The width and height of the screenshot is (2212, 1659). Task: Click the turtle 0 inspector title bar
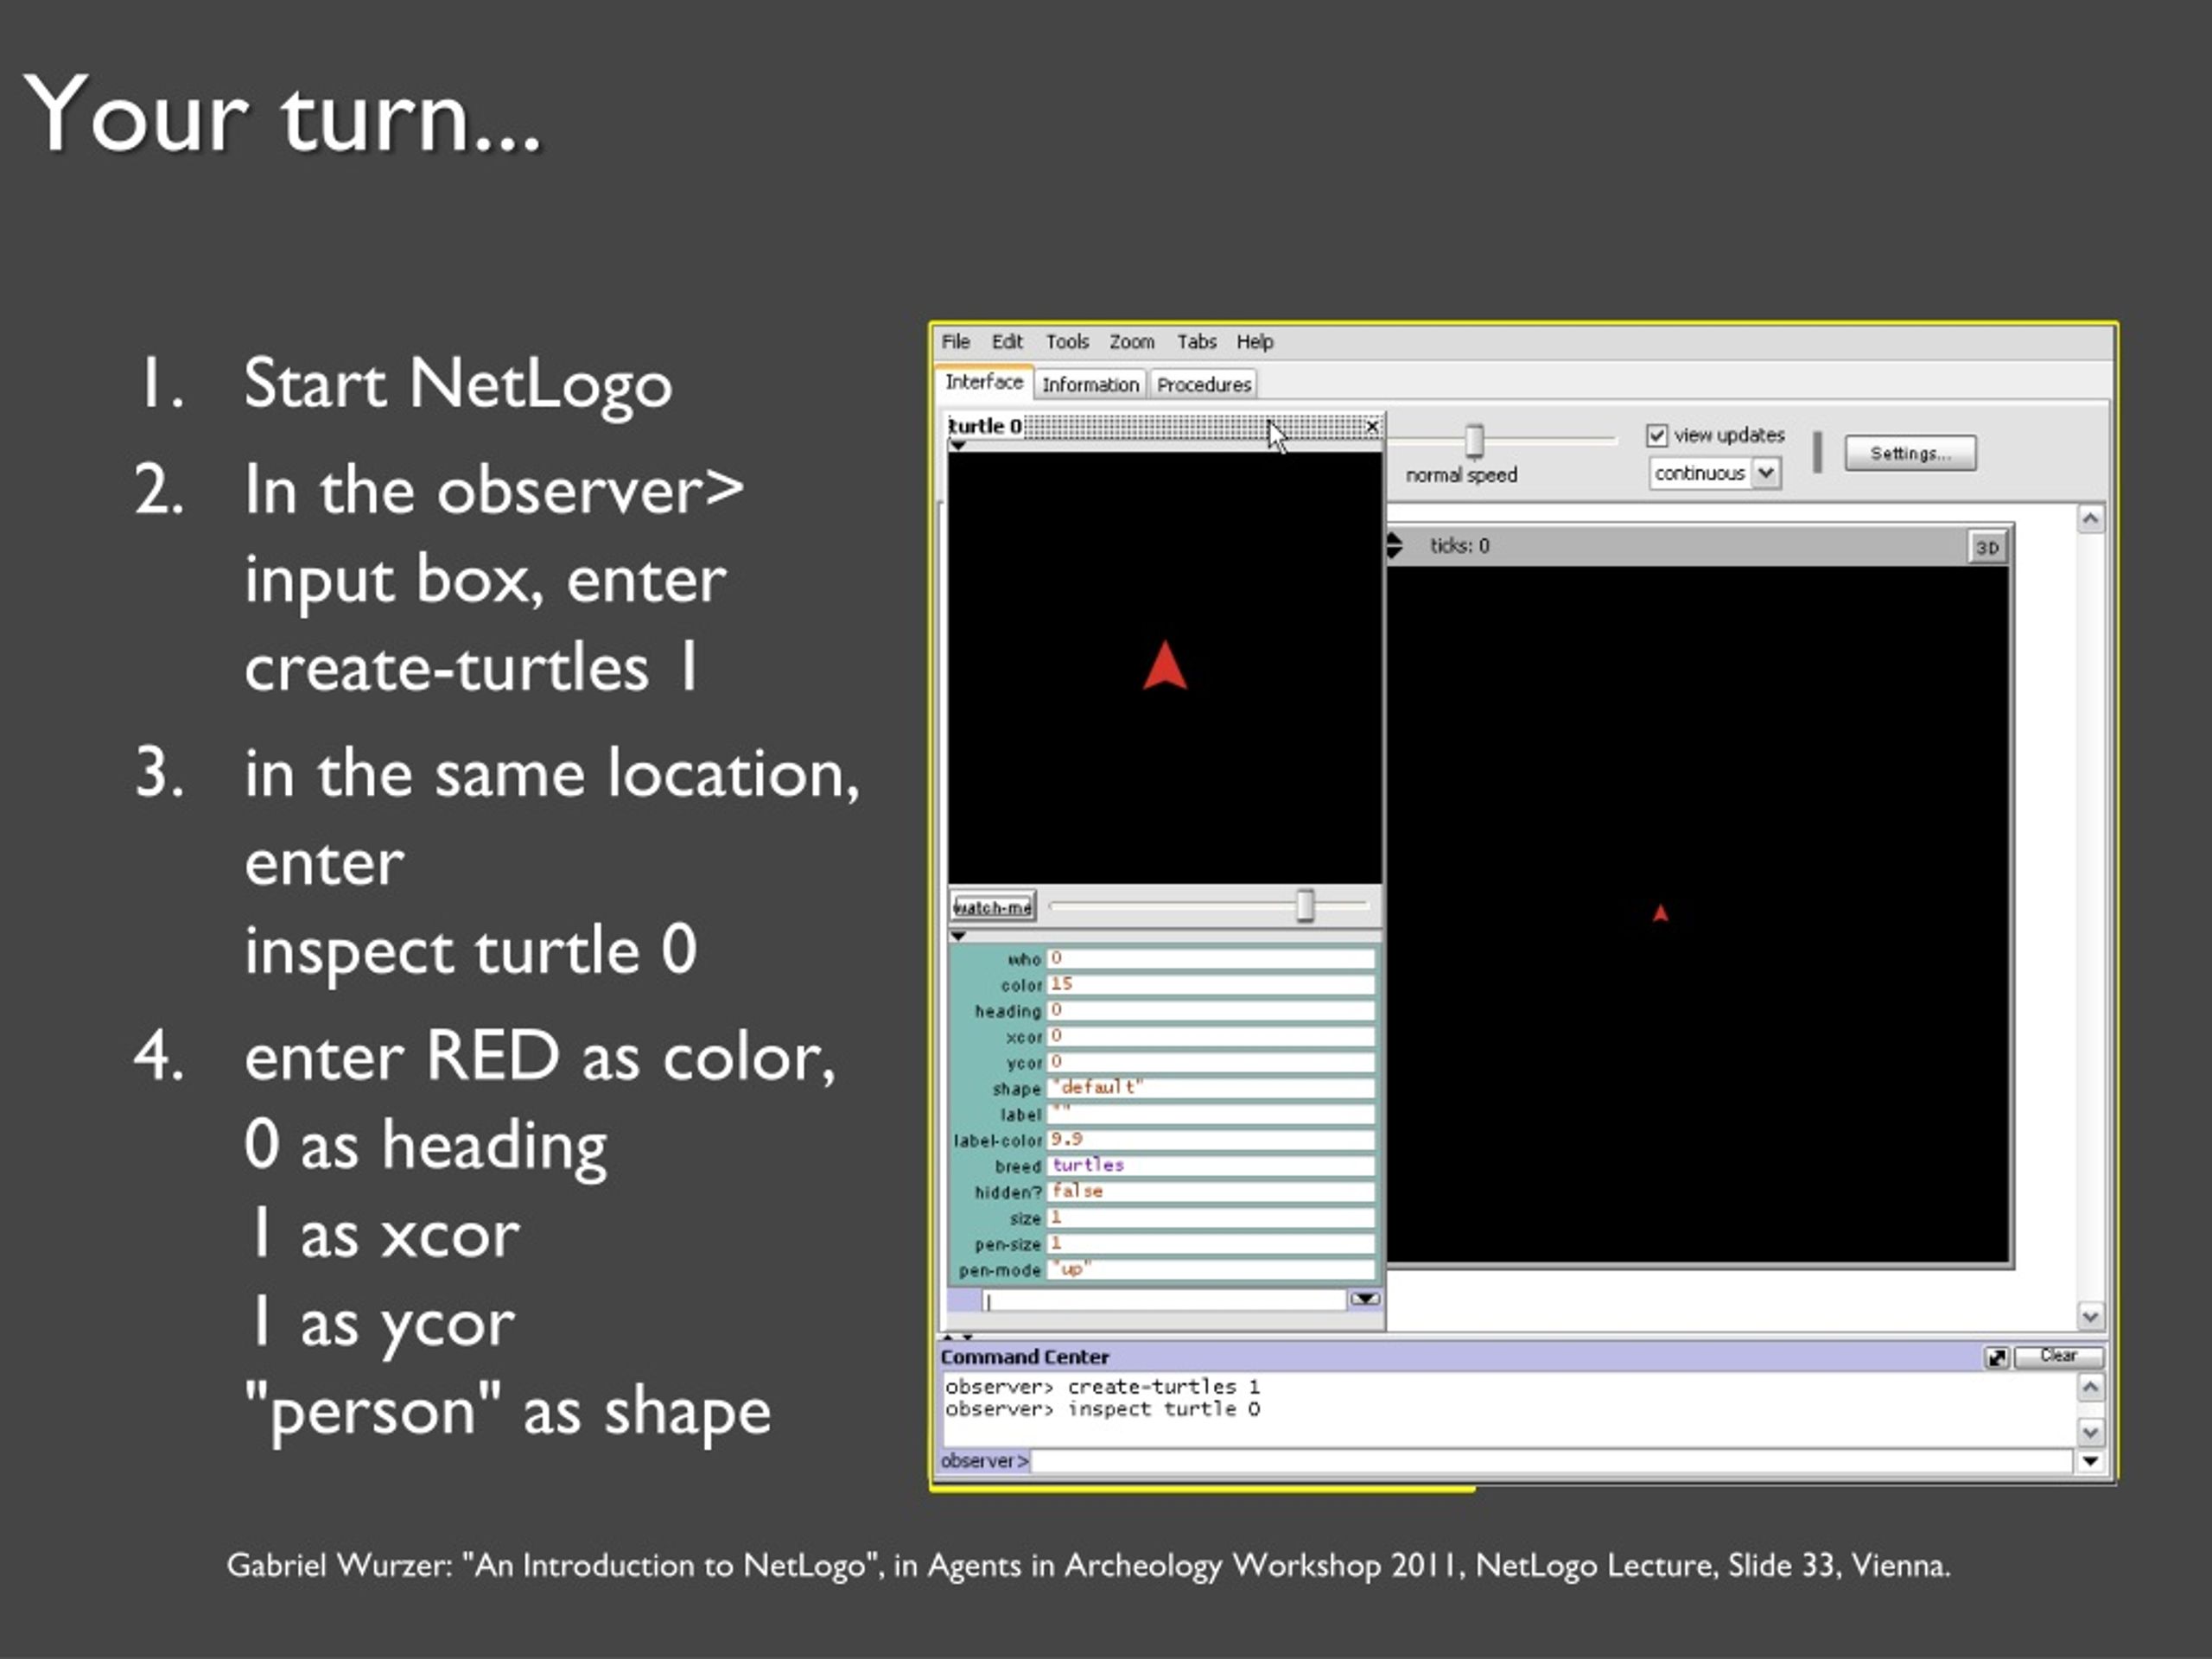1165,427
